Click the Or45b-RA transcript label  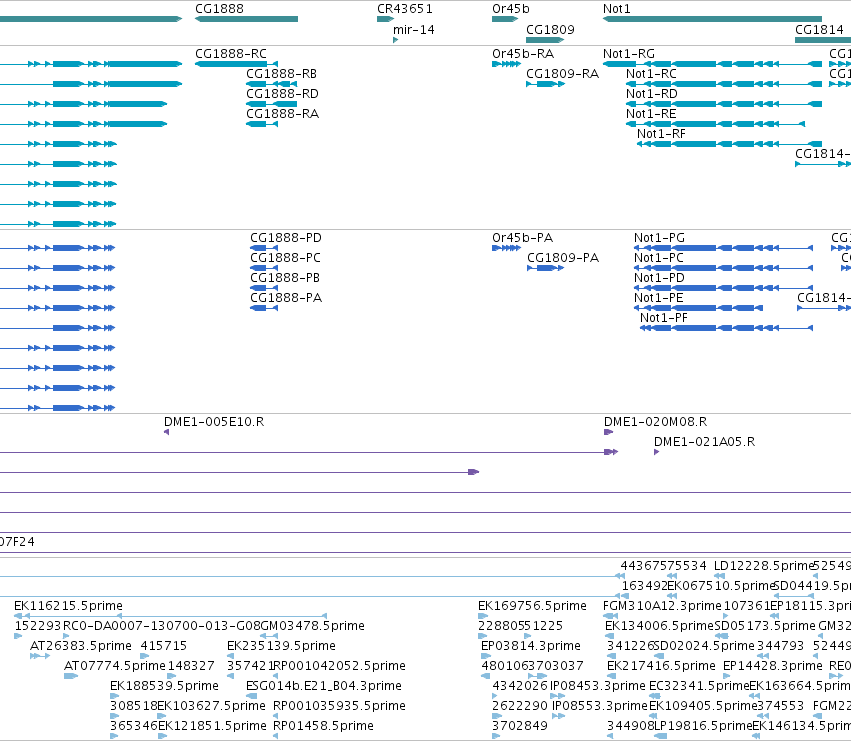point(523,54)
